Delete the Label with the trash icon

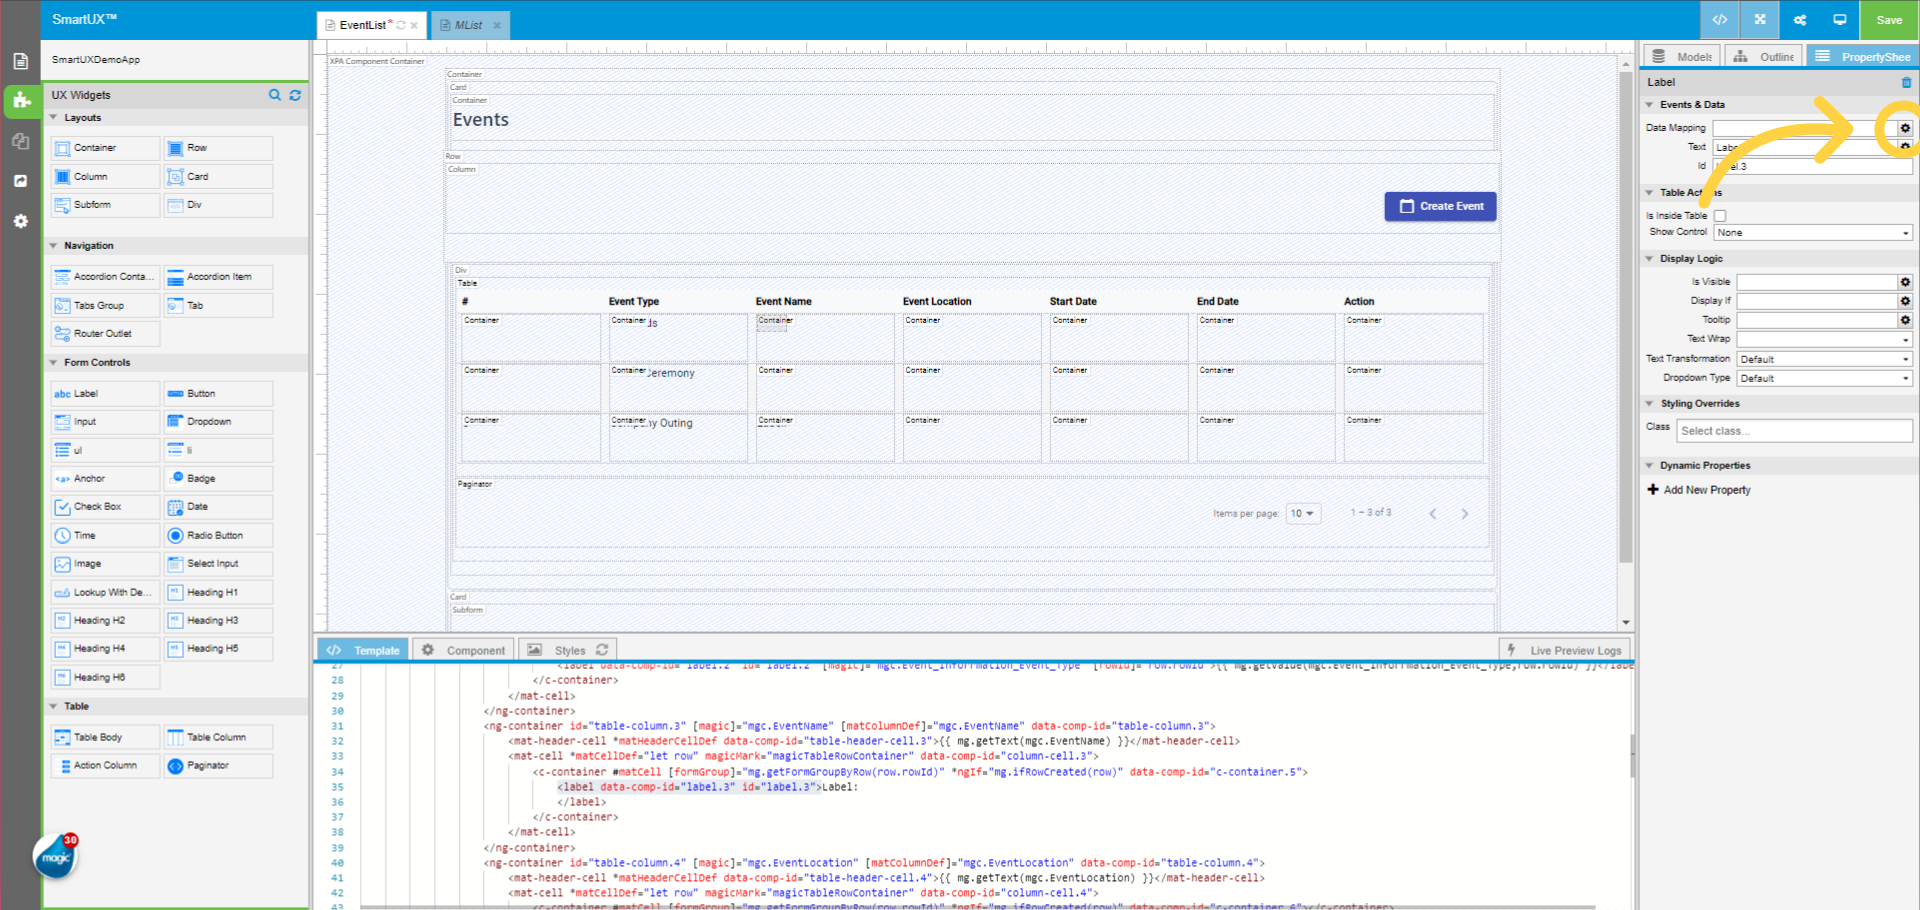tap(1906, 82)
